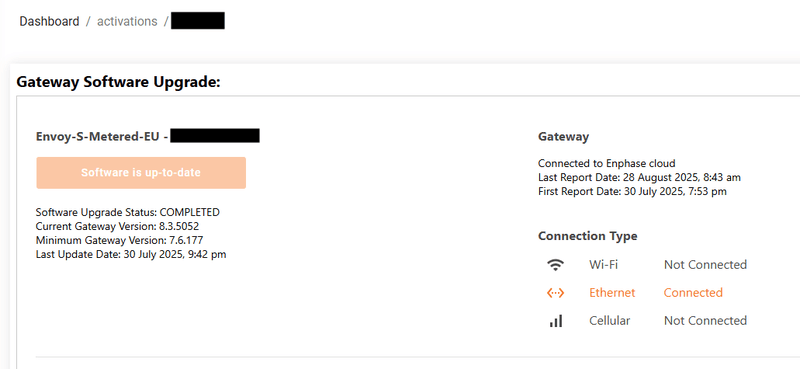This screenshot has width=800, height=369.
Task: Click the Wi-Fi Not Connected status
Action: pos(705,265)
